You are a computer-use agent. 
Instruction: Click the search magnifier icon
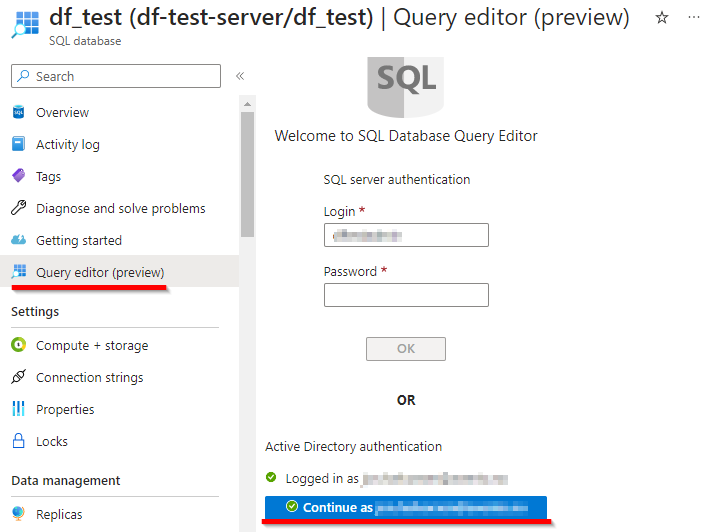[x=23, y=76]
